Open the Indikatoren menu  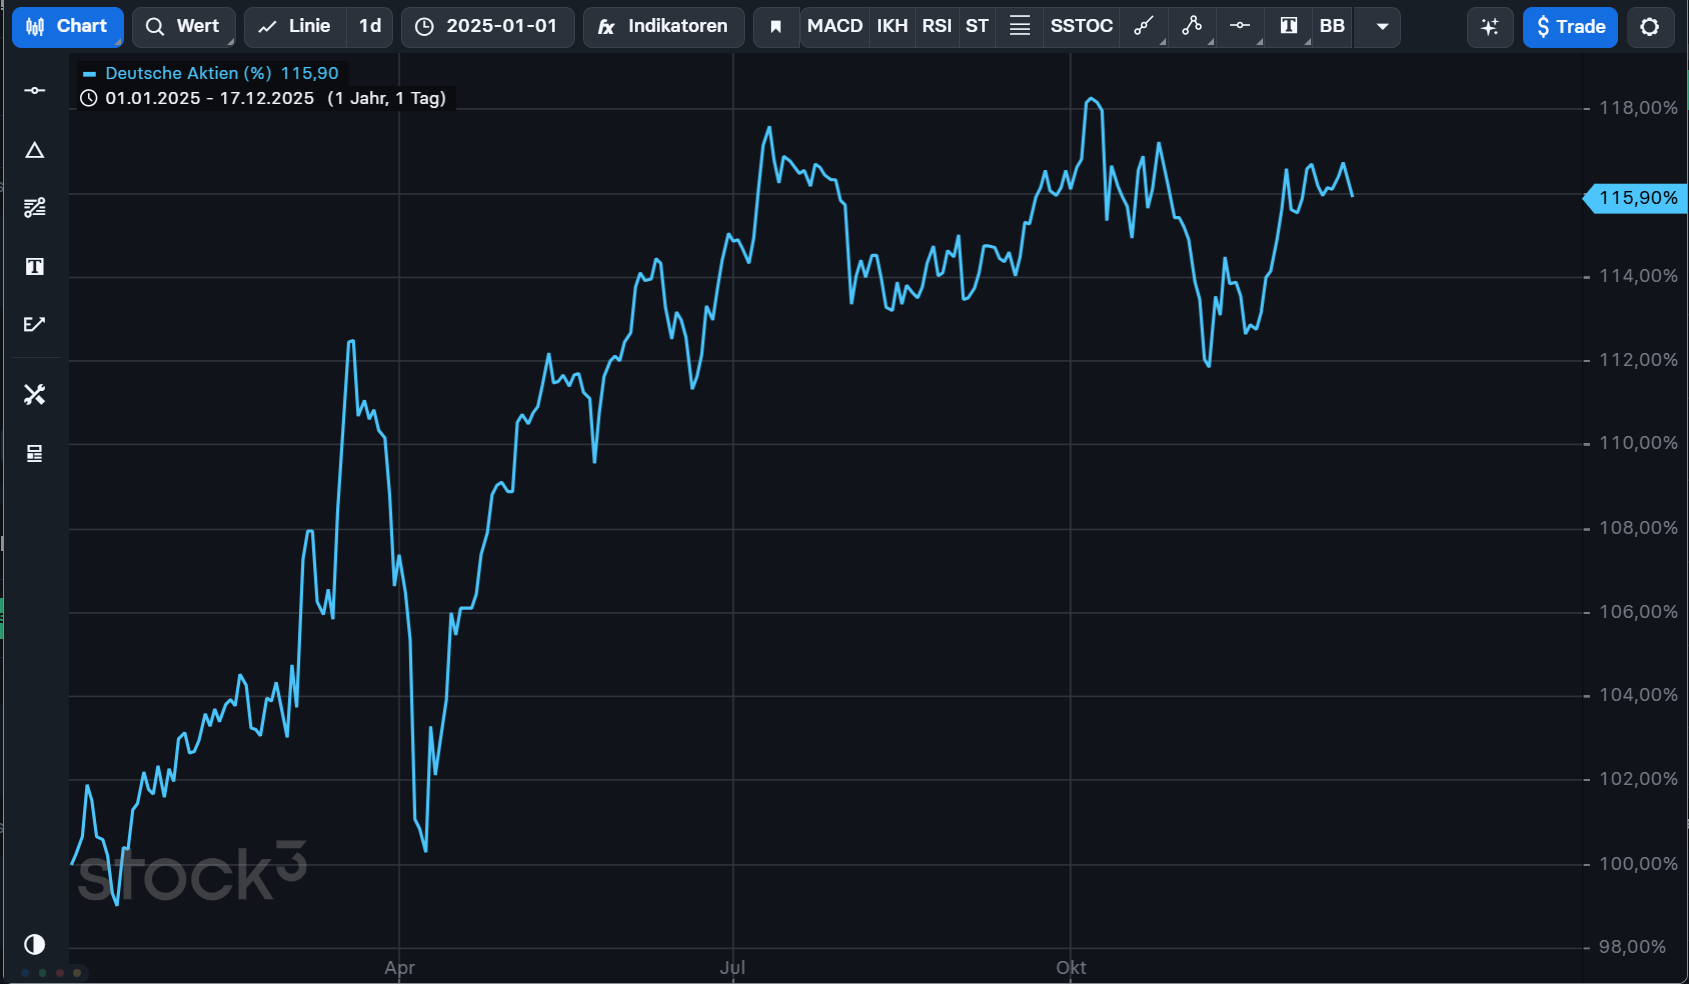(663, 27)
